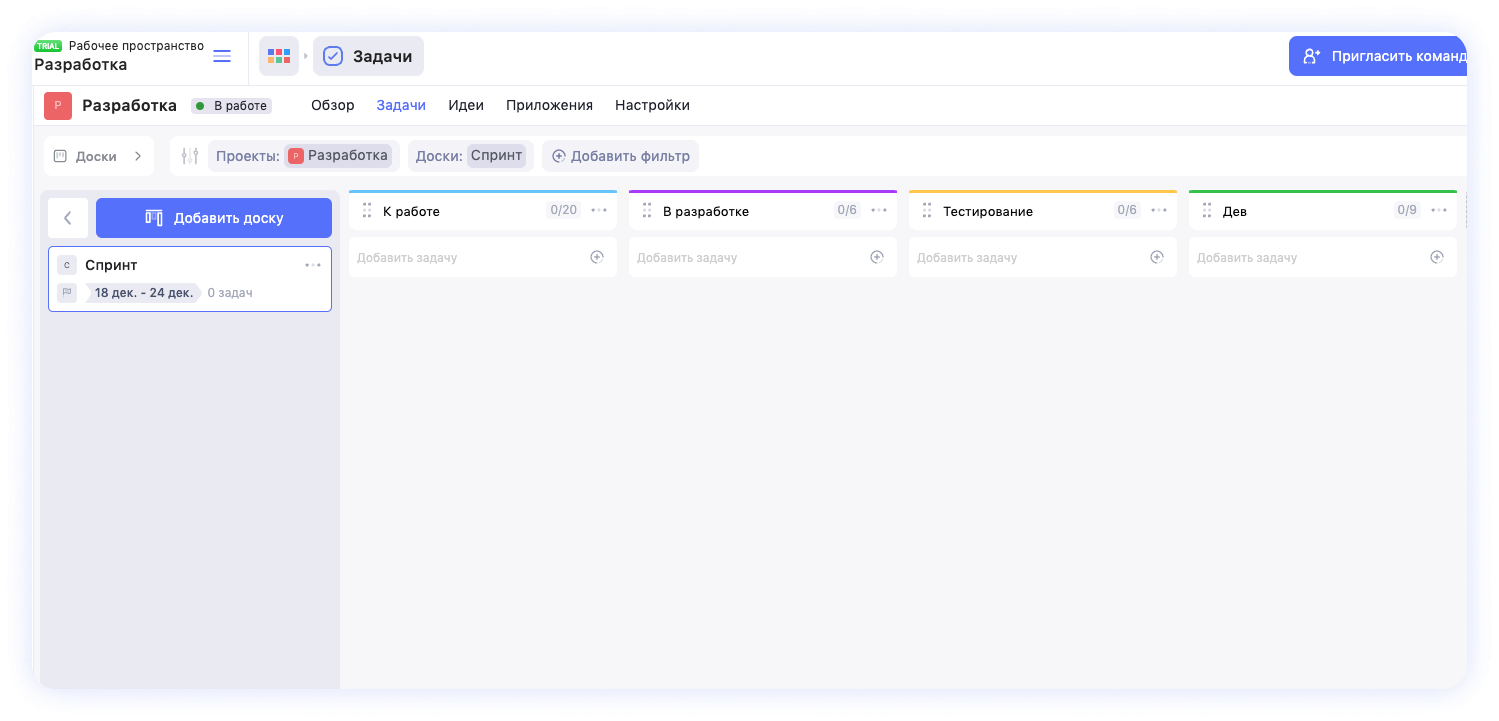Screen dimensions: 1499x721
Task: Open the Настройки tab
Action: (x=652, y=105)
